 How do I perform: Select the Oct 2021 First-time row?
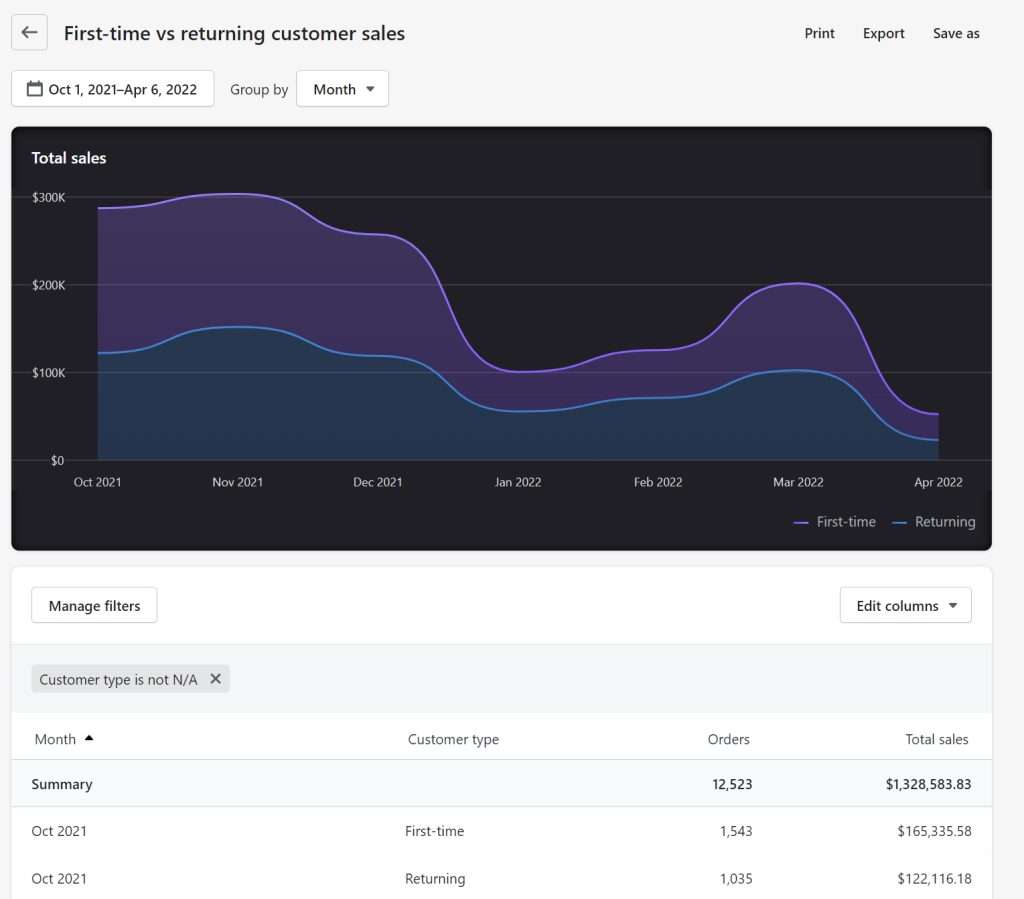pyautogui.click(x=500, y=831)
